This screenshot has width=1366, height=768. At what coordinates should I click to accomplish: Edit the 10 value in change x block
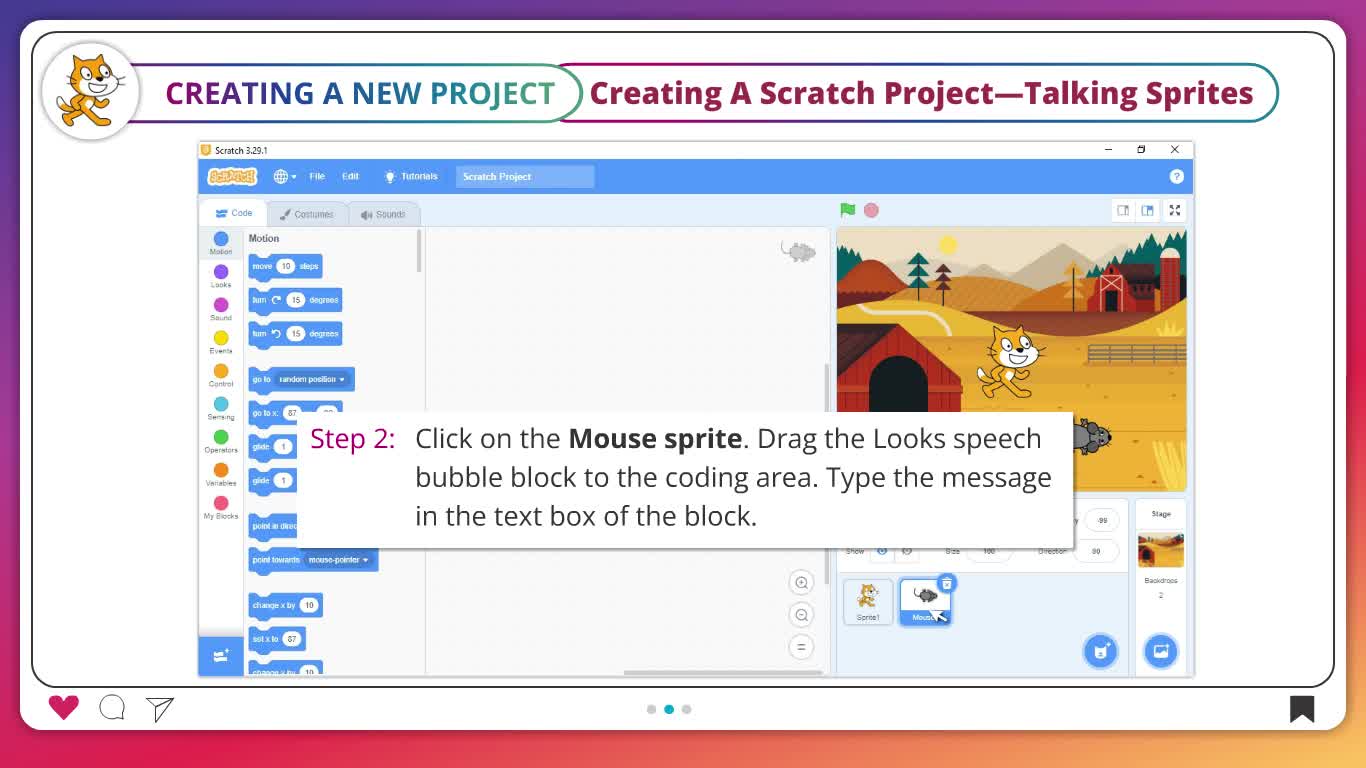coord(309,606)
